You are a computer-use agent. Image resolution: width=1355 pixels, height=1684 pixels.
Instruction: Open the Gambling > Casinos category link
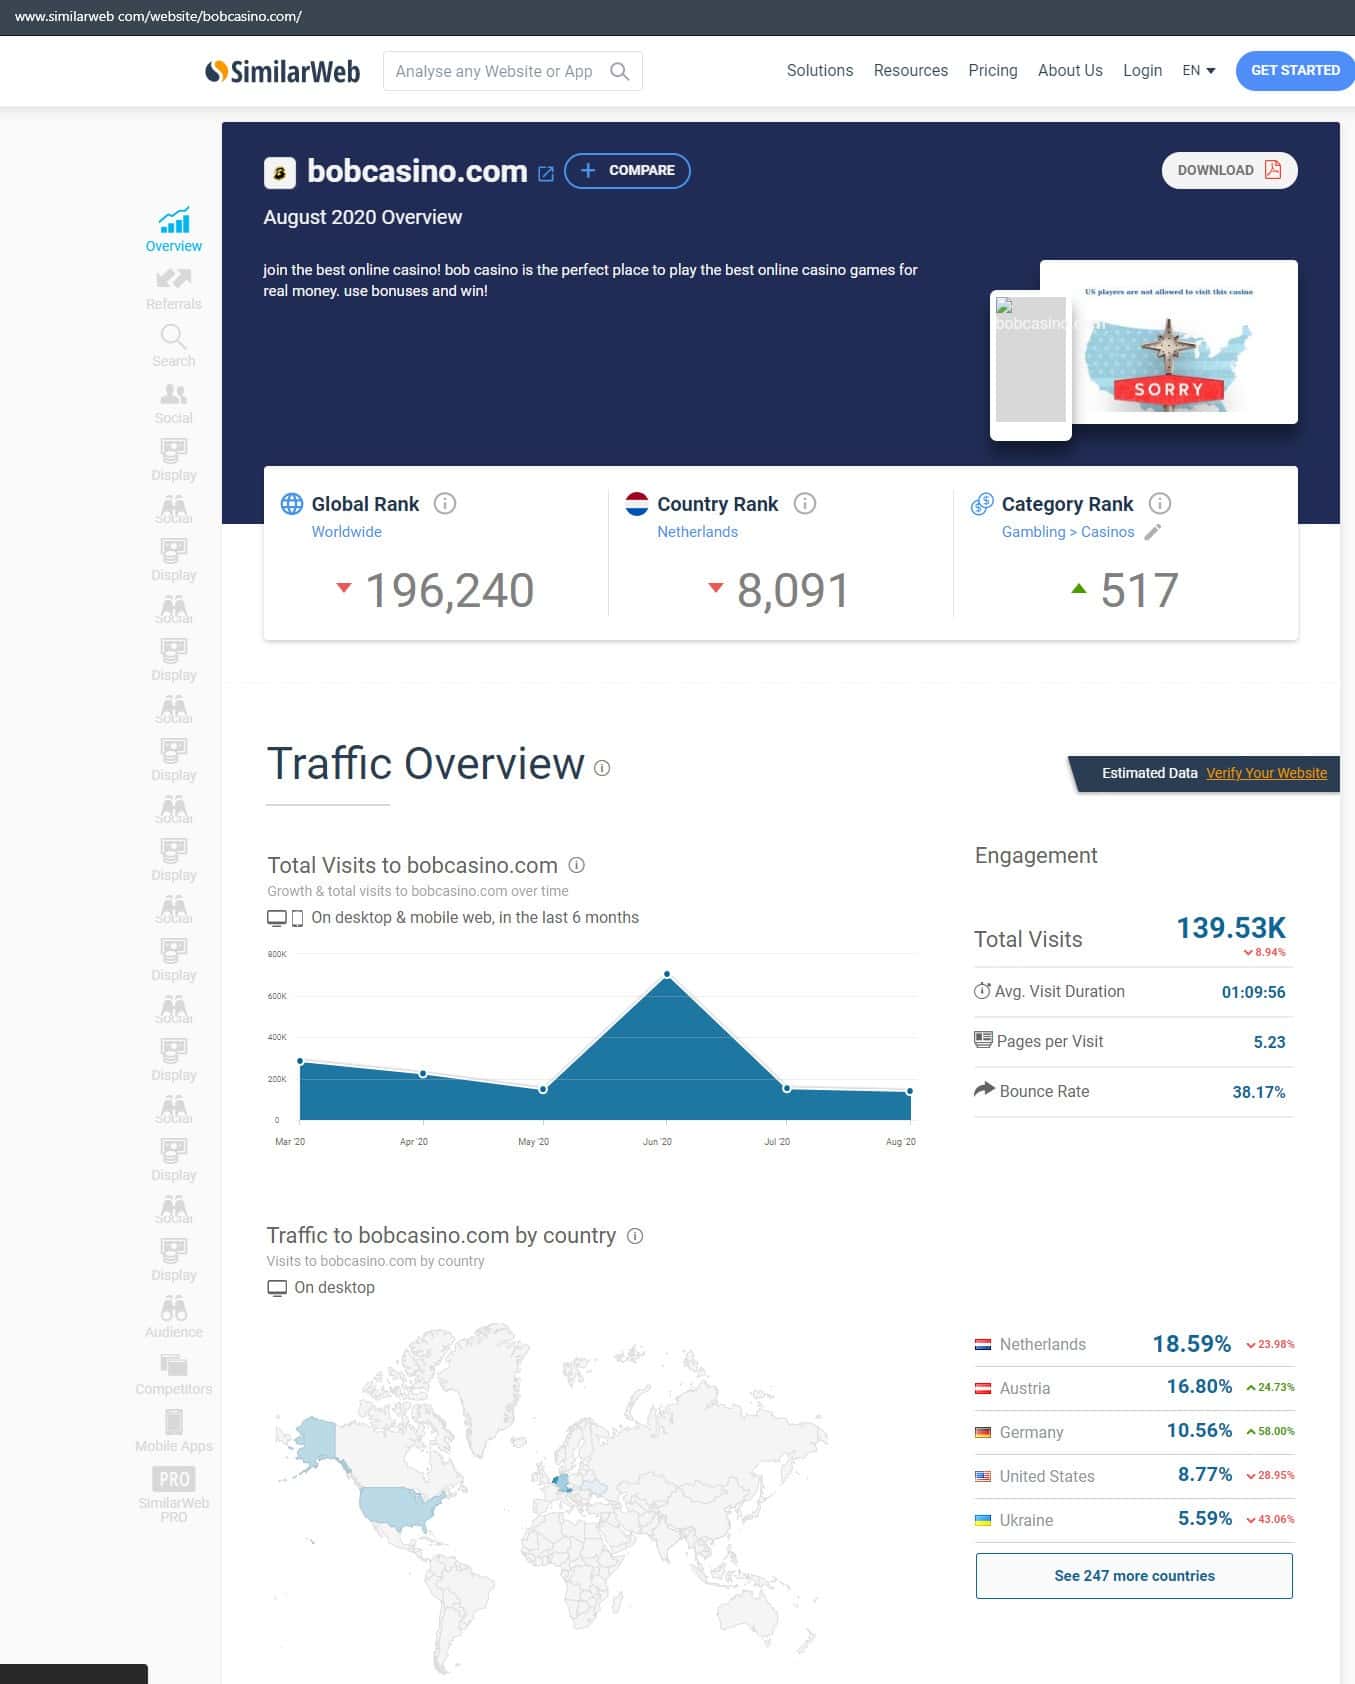(1068, 532)
